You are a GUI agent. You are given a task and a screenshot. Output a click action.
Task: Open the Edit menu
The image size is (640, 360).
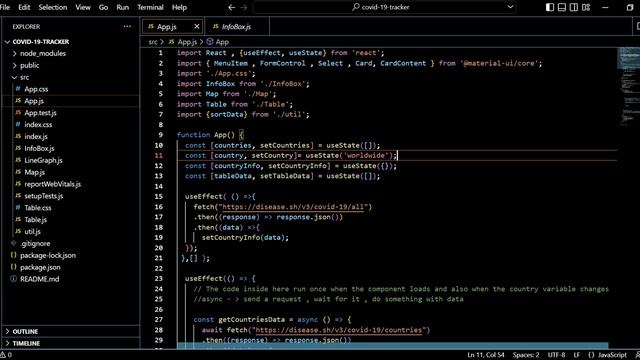point(24,7)
